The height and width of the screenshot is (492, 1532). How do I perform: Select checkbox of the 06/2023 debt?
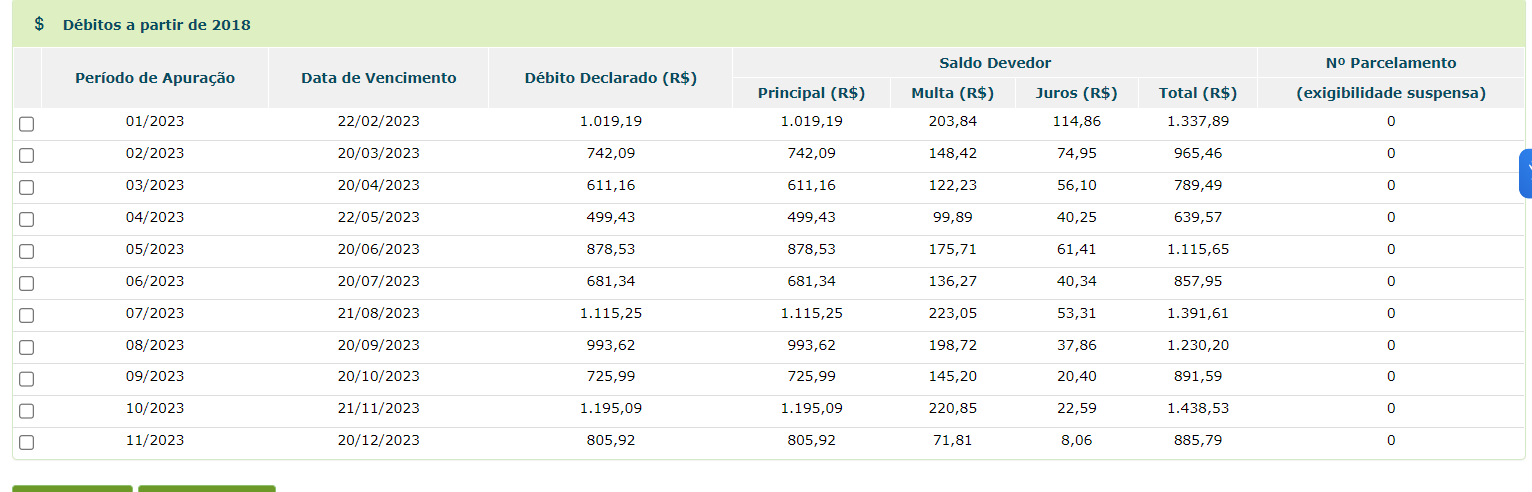[27, 284]
